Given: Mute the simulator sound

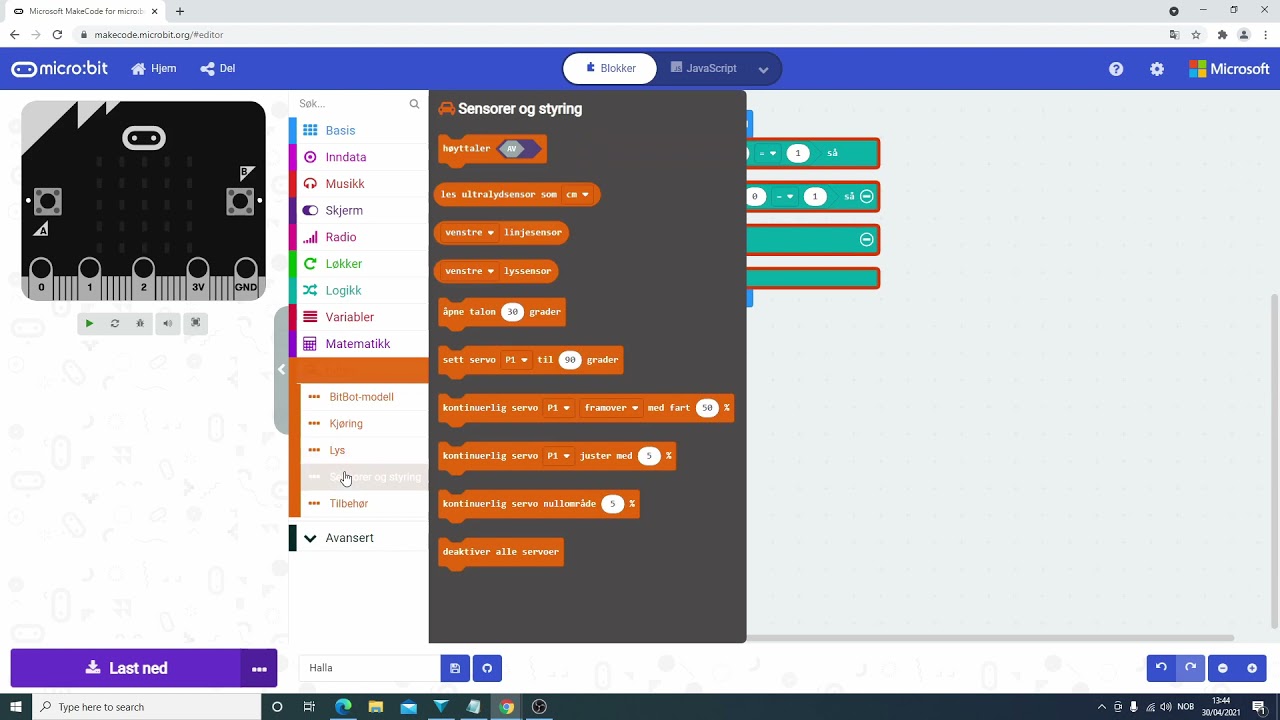Looking at the screenshot, I should (x=167, y=323).
